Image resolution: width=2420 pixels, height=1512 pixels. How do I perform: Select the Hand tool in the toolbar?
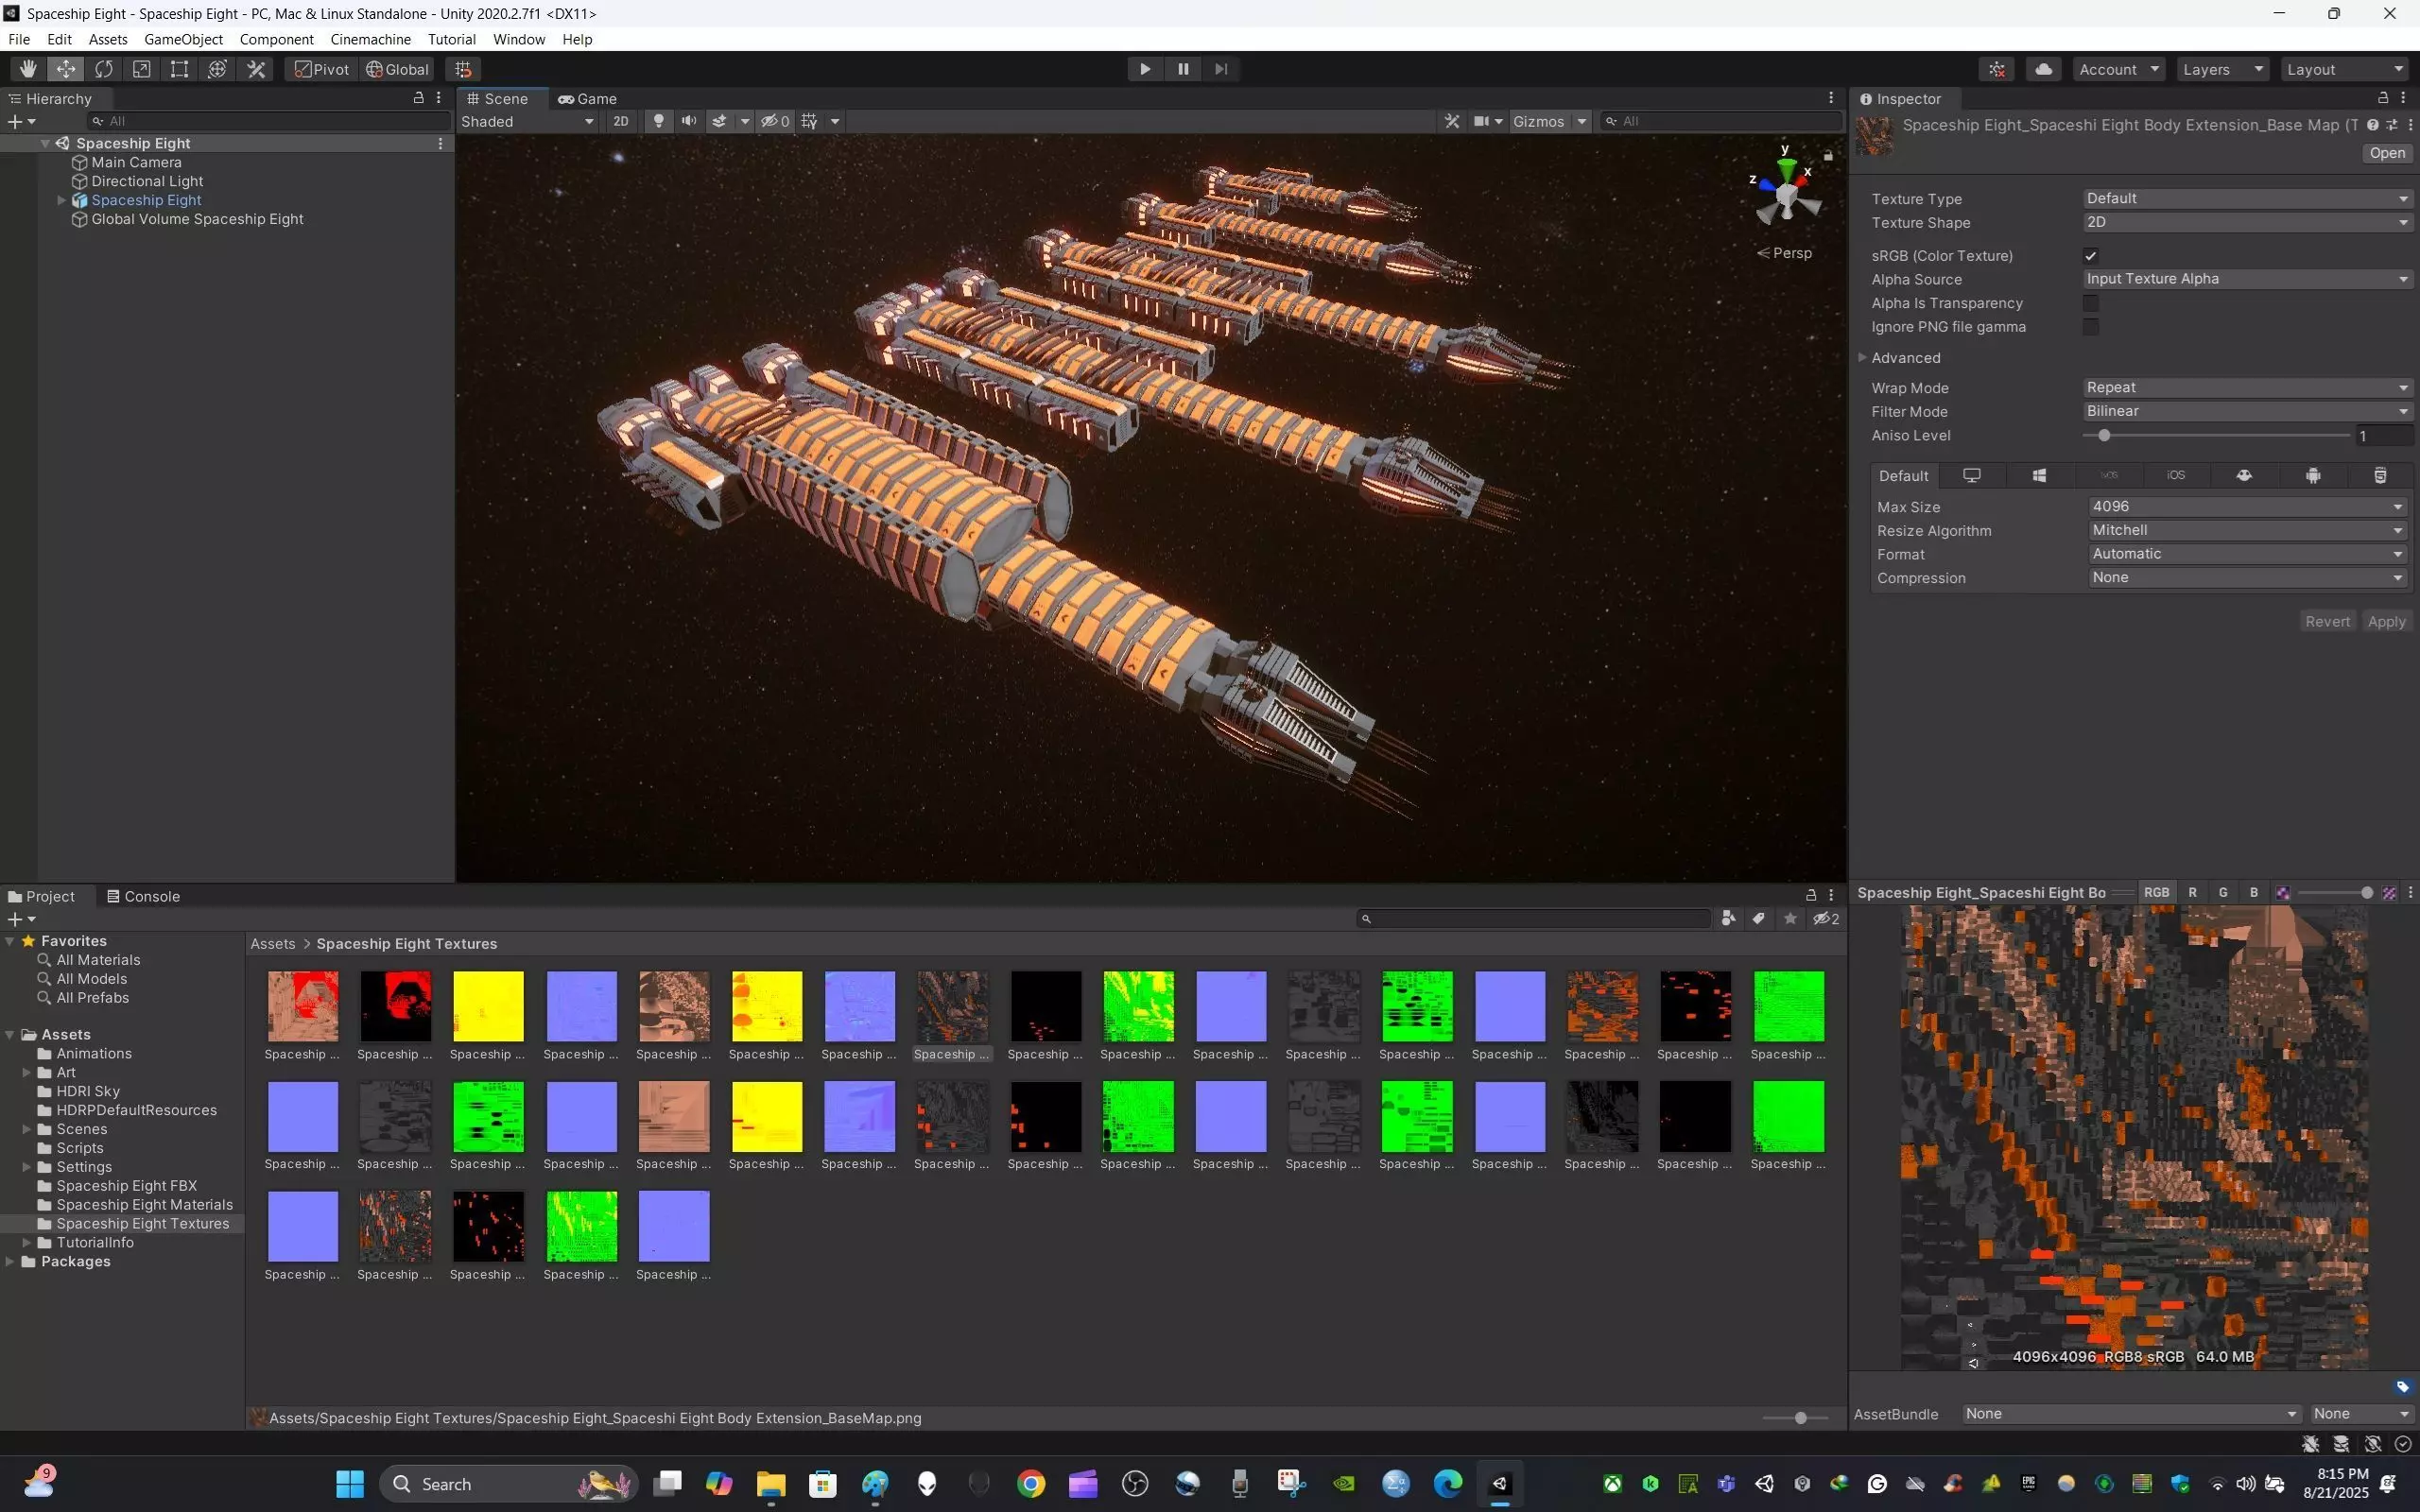pos(28,69)
